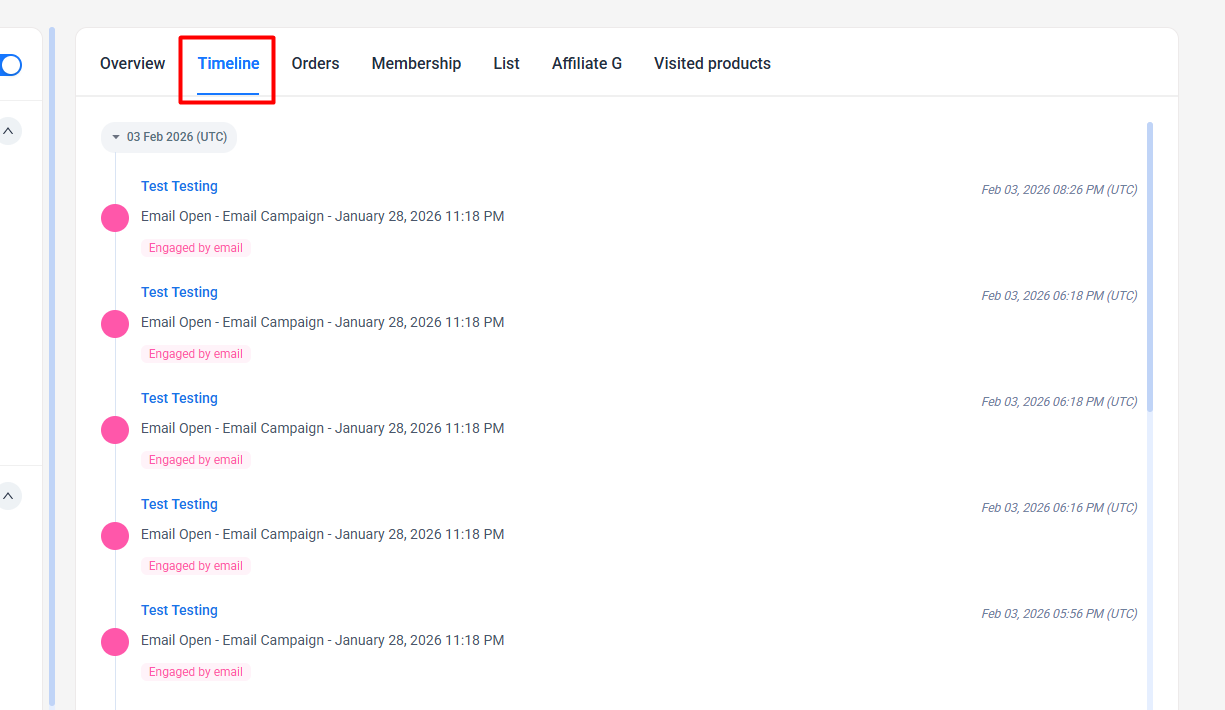Click Engaged by email tag on 08:26 PM event
Viewport: 1225px width, 710px height.
[196, 248]
